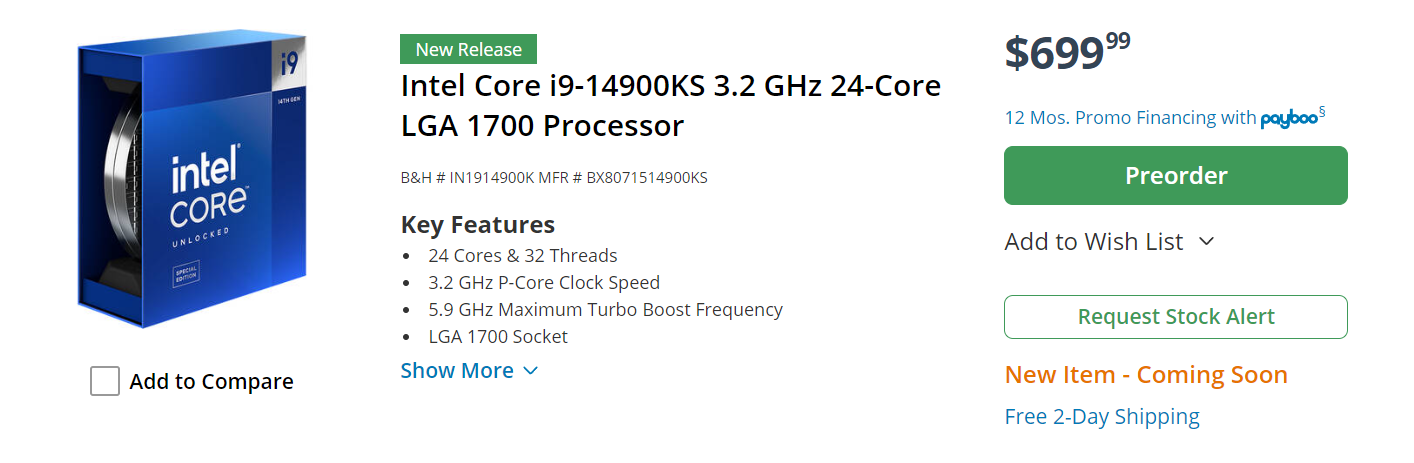The height and width of the screenshot is (463, 1414).
Task: Click the Add to Compare label text
Action: [211, 382]
